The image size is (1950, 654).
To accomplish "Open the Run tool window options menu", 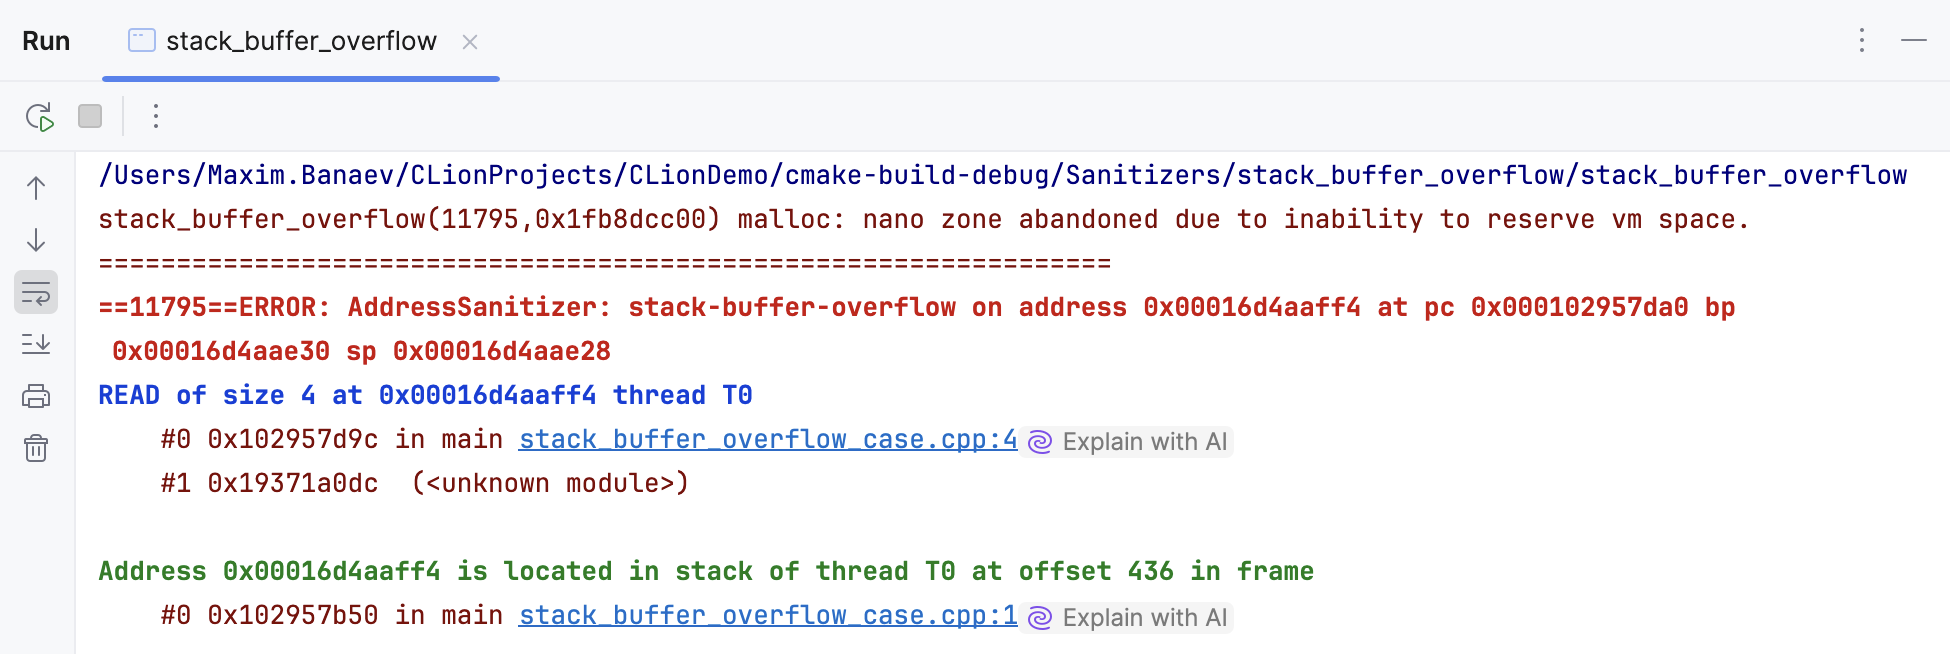I will [x=1861, y=41].
